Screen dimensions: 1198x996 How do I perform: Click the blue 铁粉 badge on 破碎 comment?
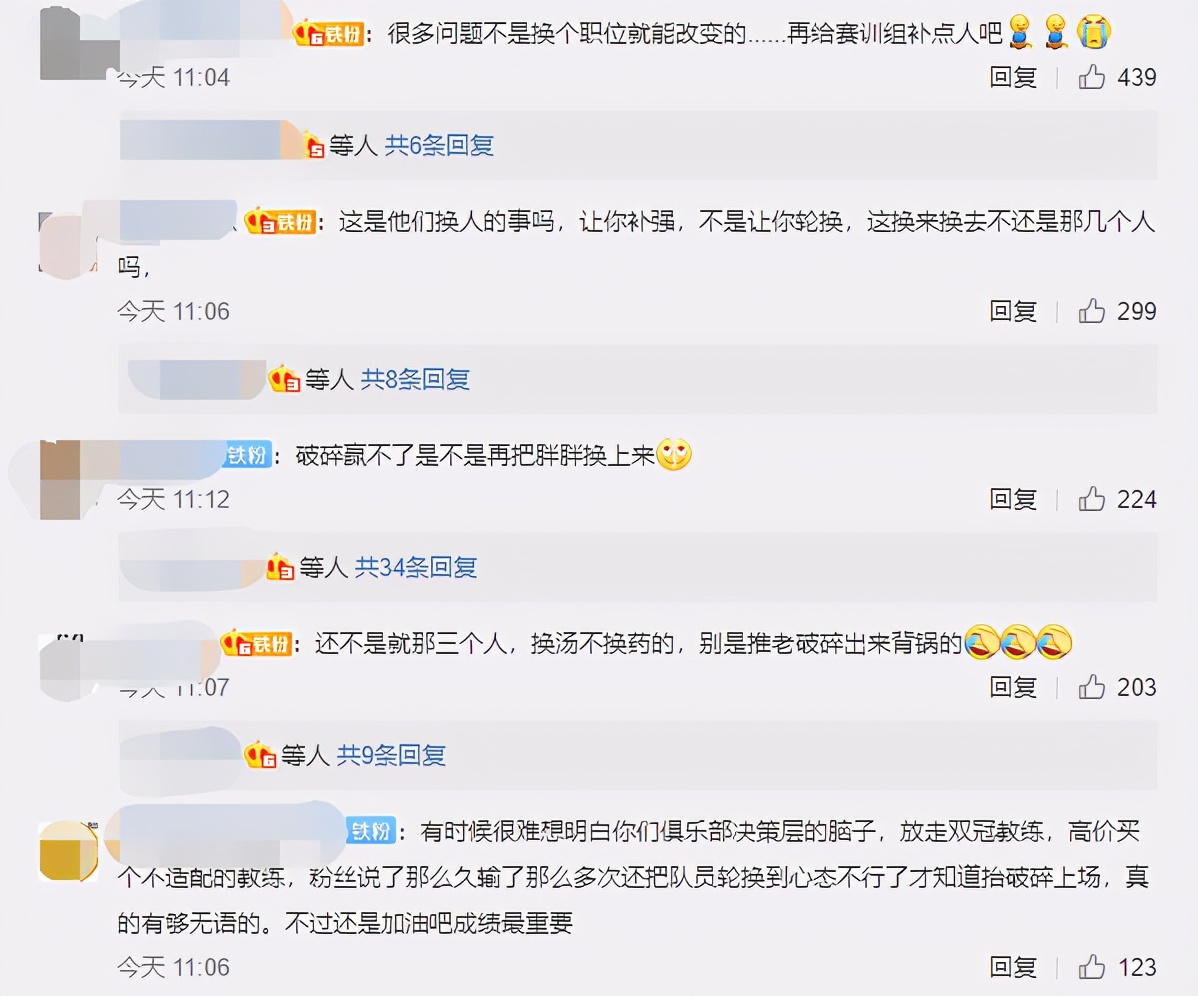tap(248, 456)
